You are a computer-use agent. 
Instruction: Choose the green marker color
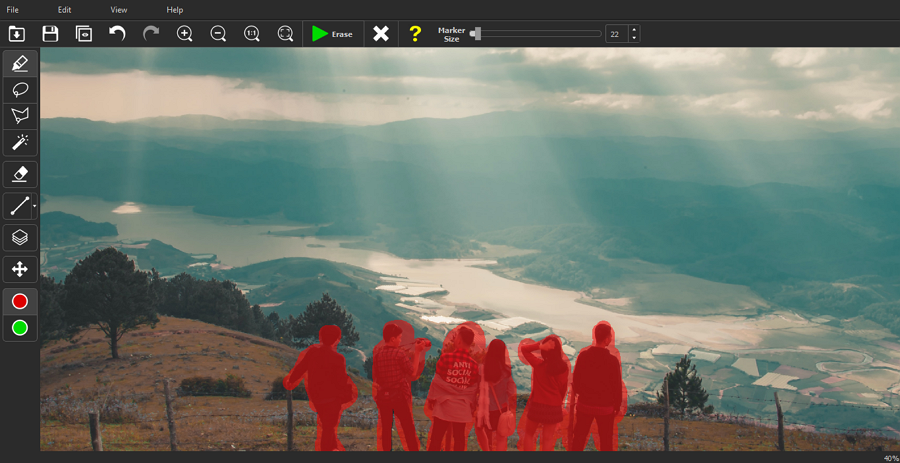(x=20, y=328)
